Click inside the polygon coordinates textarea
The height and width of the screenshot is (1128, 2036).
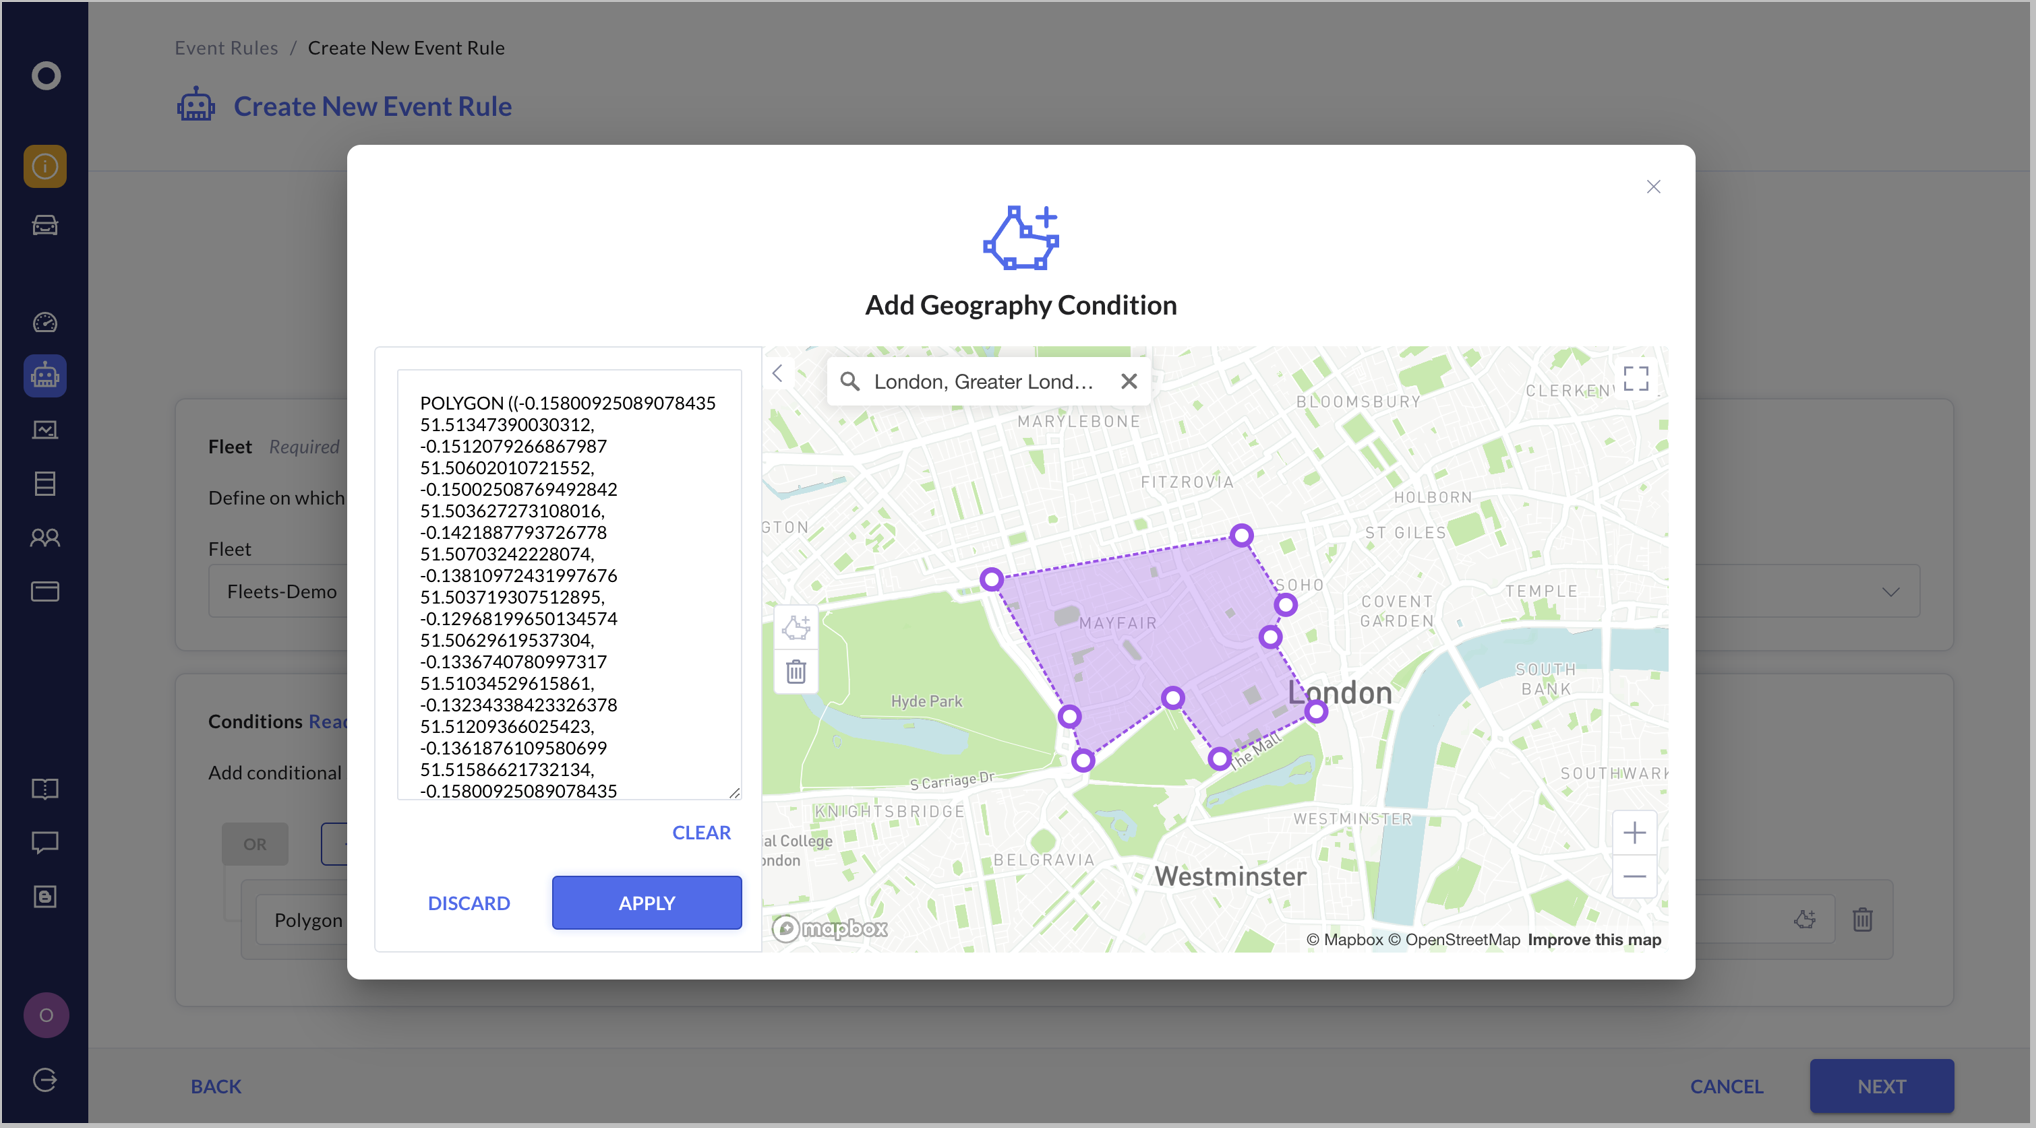pos(568,585)
